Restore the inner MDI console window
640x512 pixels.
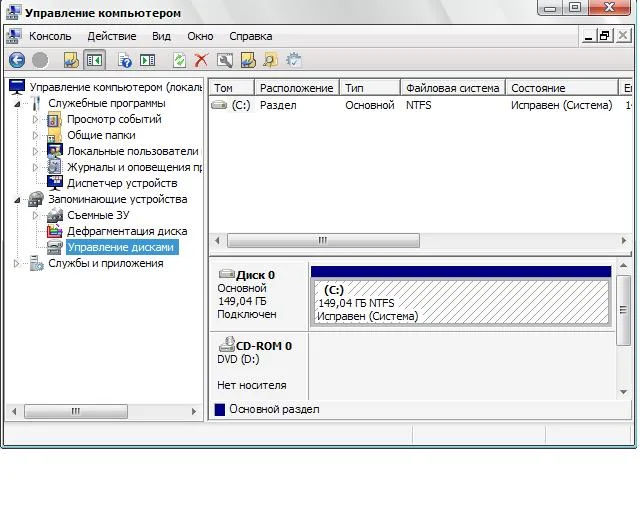605,36
